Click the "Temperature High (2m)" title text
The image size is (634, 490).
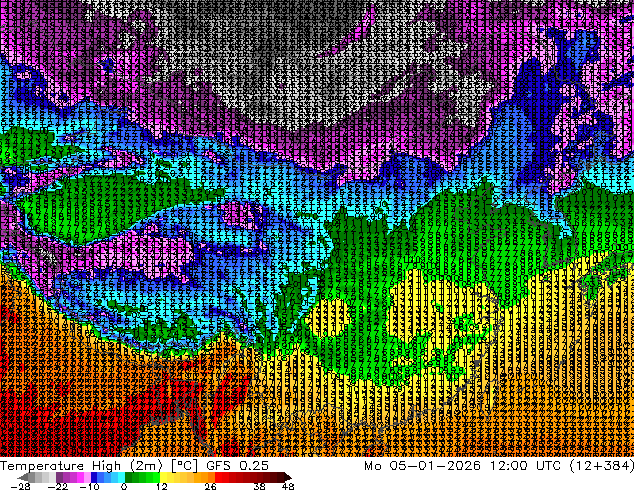click(x=81, y=466)
